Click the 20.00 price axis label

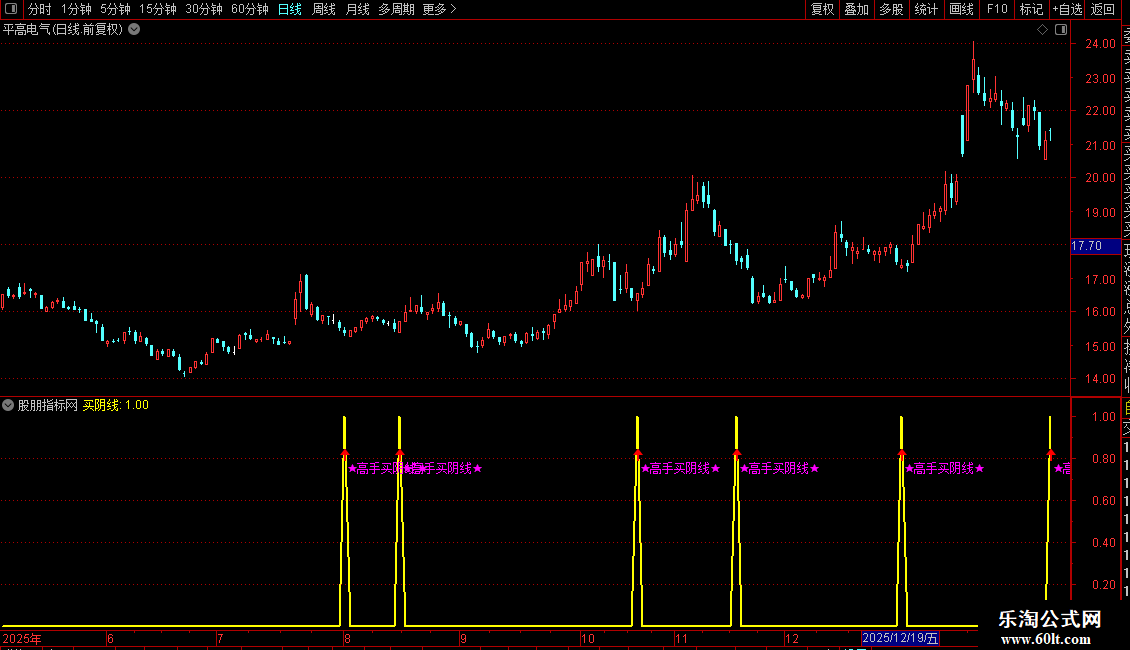pos(1100,177)
